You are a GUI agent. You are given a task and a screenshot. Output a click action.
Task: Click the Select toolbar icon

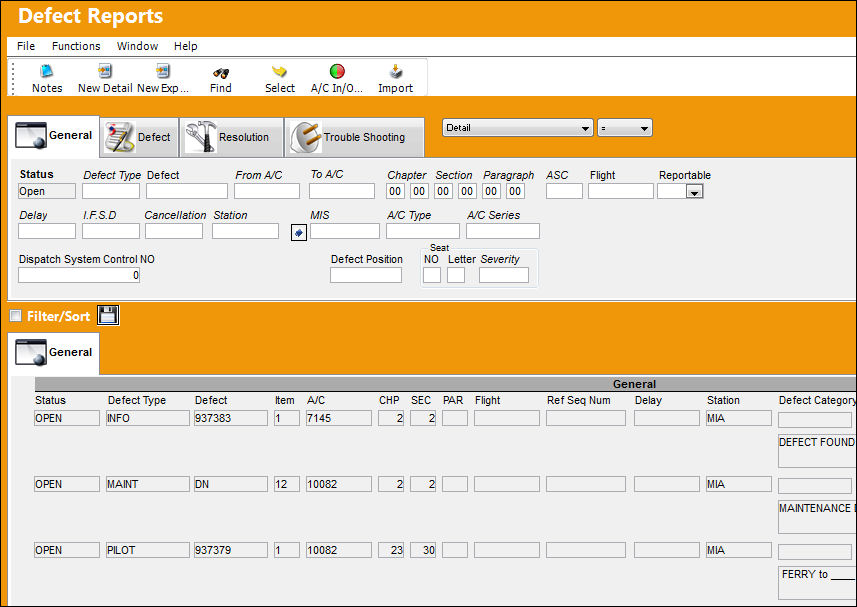point(280,79)
